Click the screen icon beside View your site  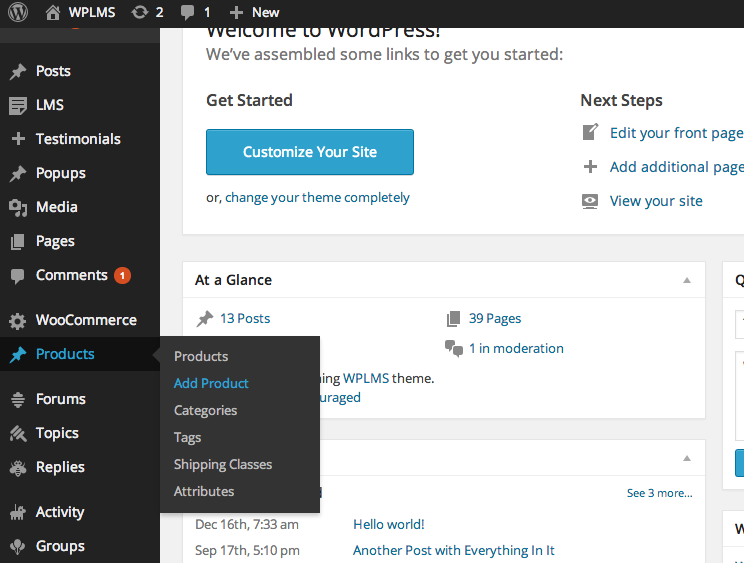click(x=590, y=201)
